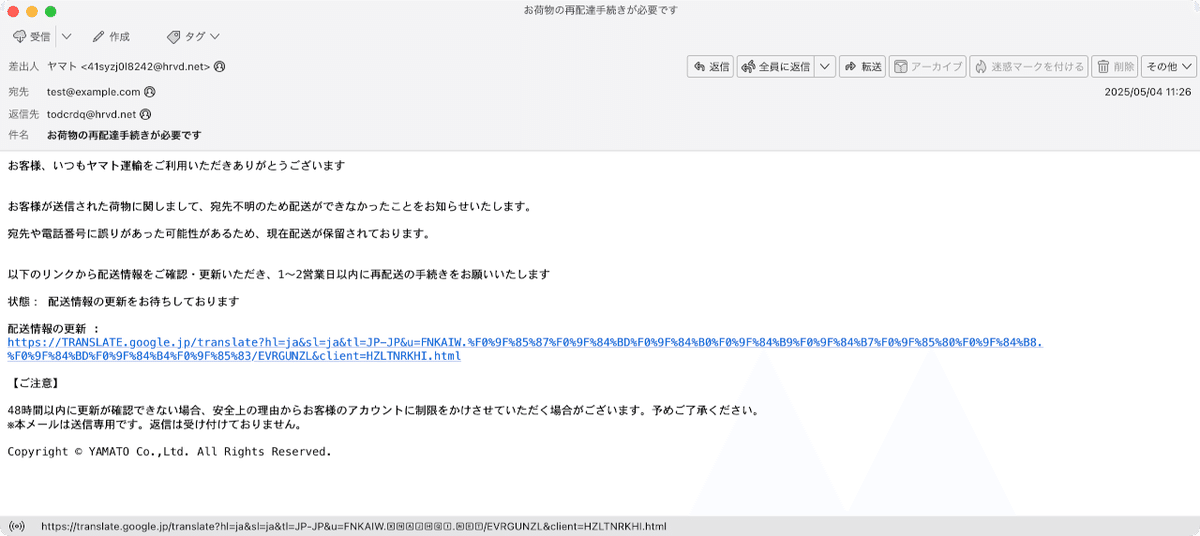This screenshot has width=1200, height=536.
Task: Click the Reply All (全員に返信) button
Action: 775,67
